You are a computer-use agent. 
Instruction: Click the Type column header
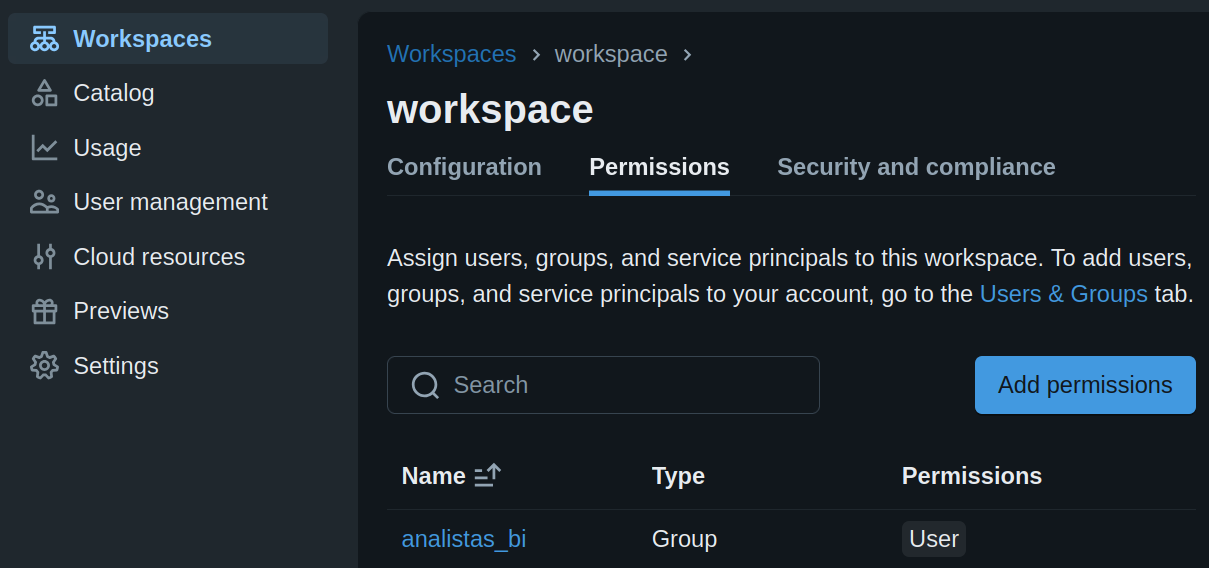[x=678, y=476]
